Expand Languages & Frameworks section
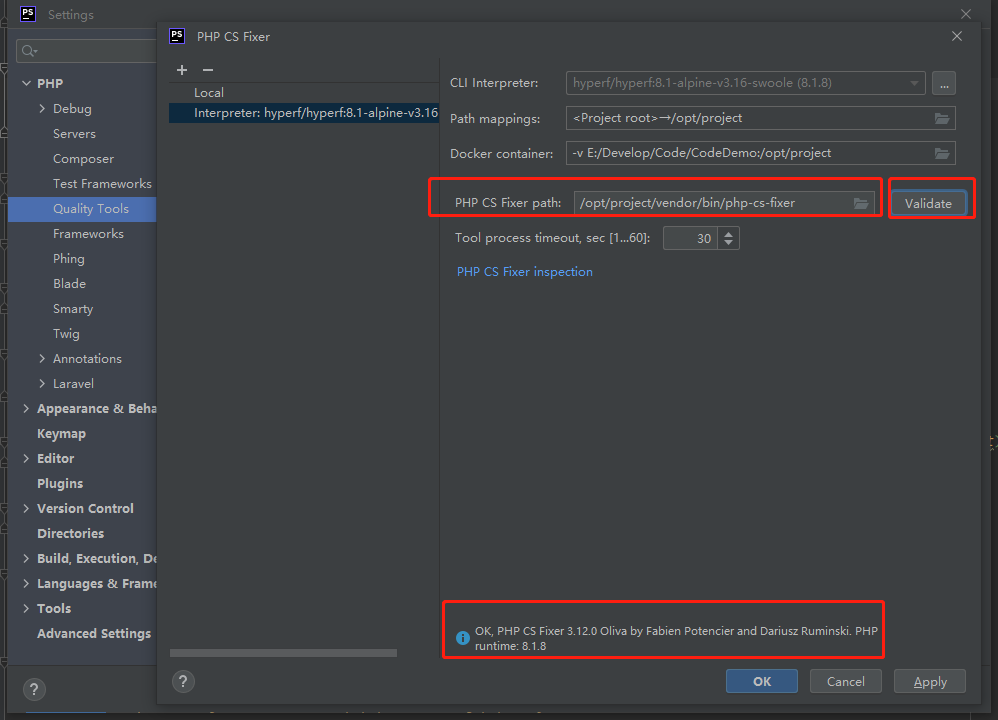This screenshot has width=998, height=720. [26, 583]
